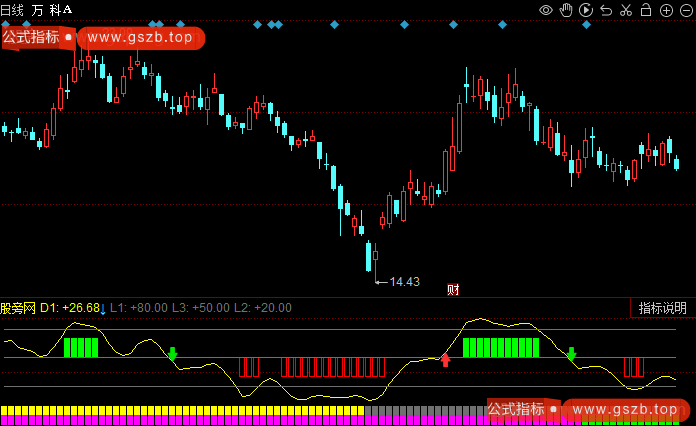The width and height of the screenshot is (696, 426).
Task: Zoom in with the plus icon
Action: click(x=665, y=10)
